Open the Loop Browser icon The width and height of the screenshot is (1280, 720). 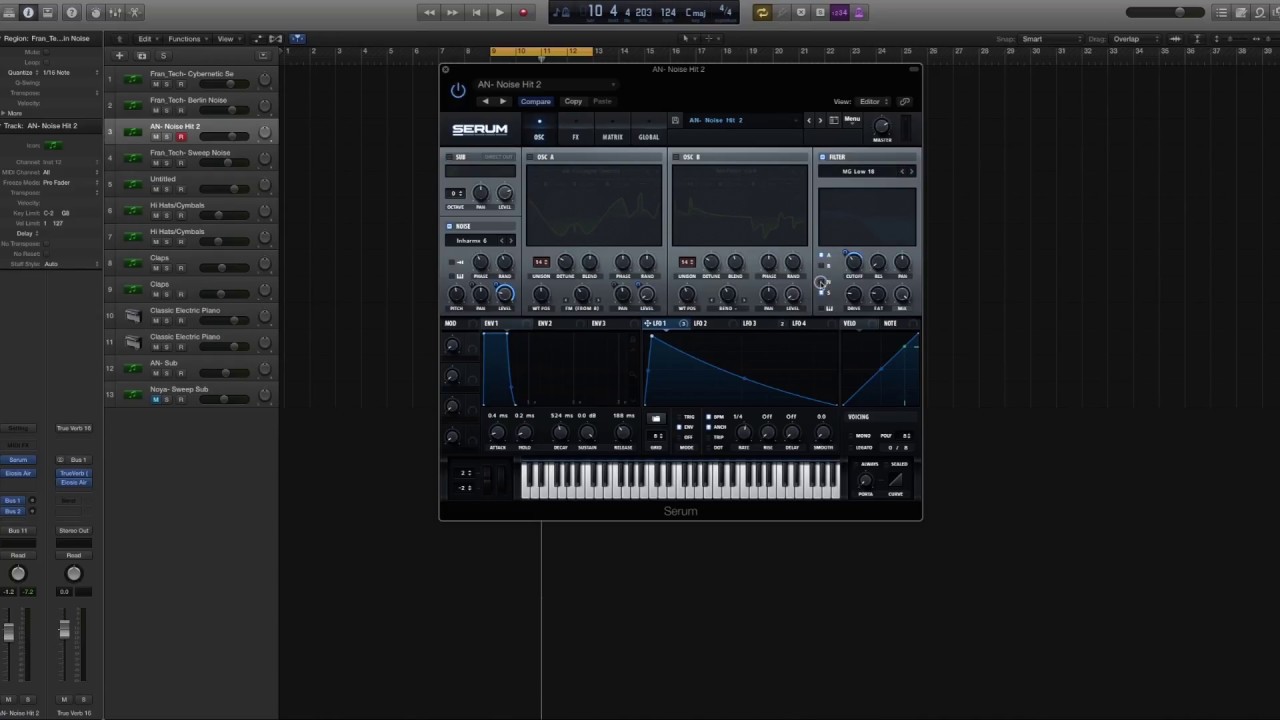(x=1259, y=12)
